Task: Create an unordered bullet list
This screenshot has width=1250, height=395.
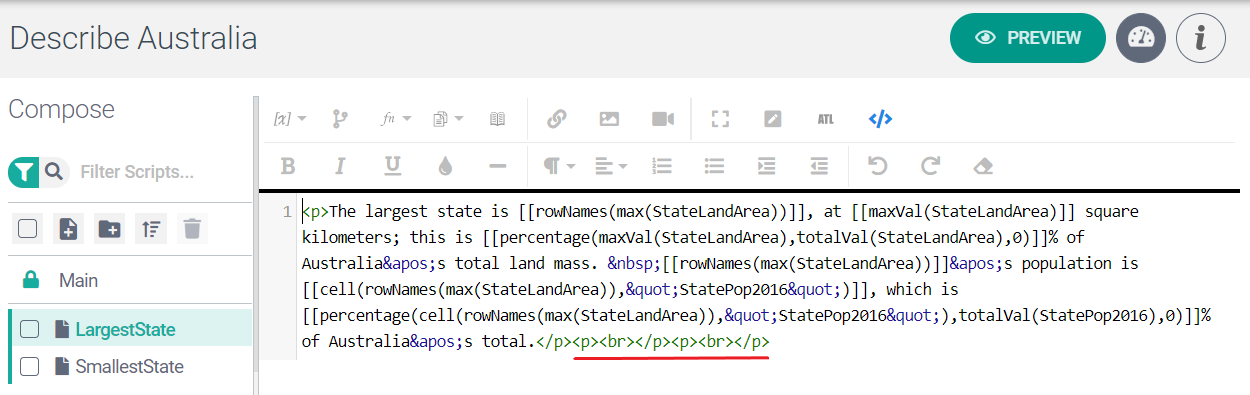Action: 714,166
